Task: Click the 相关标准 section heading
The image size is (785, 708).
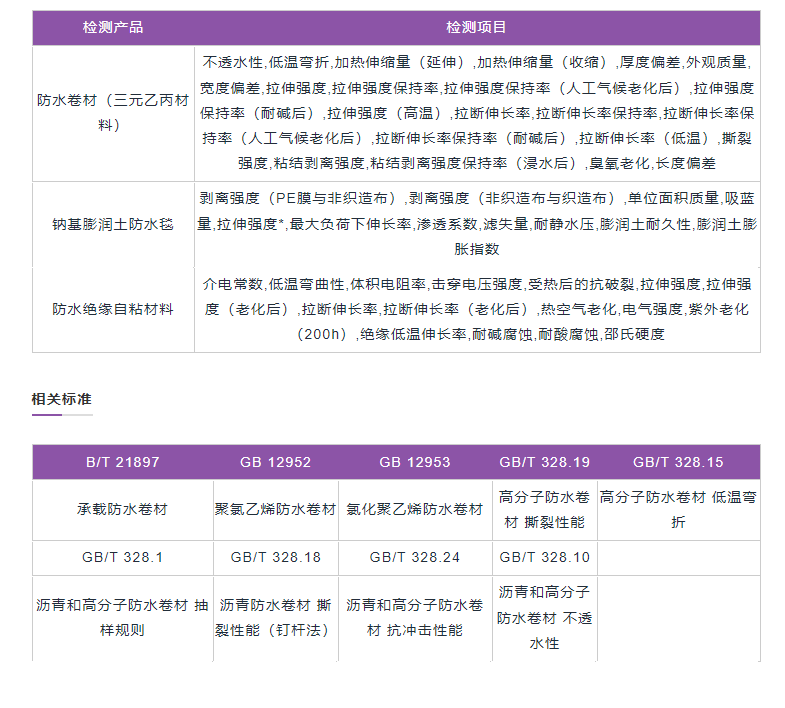Action: pyautogui.click(x=61, y=399)
